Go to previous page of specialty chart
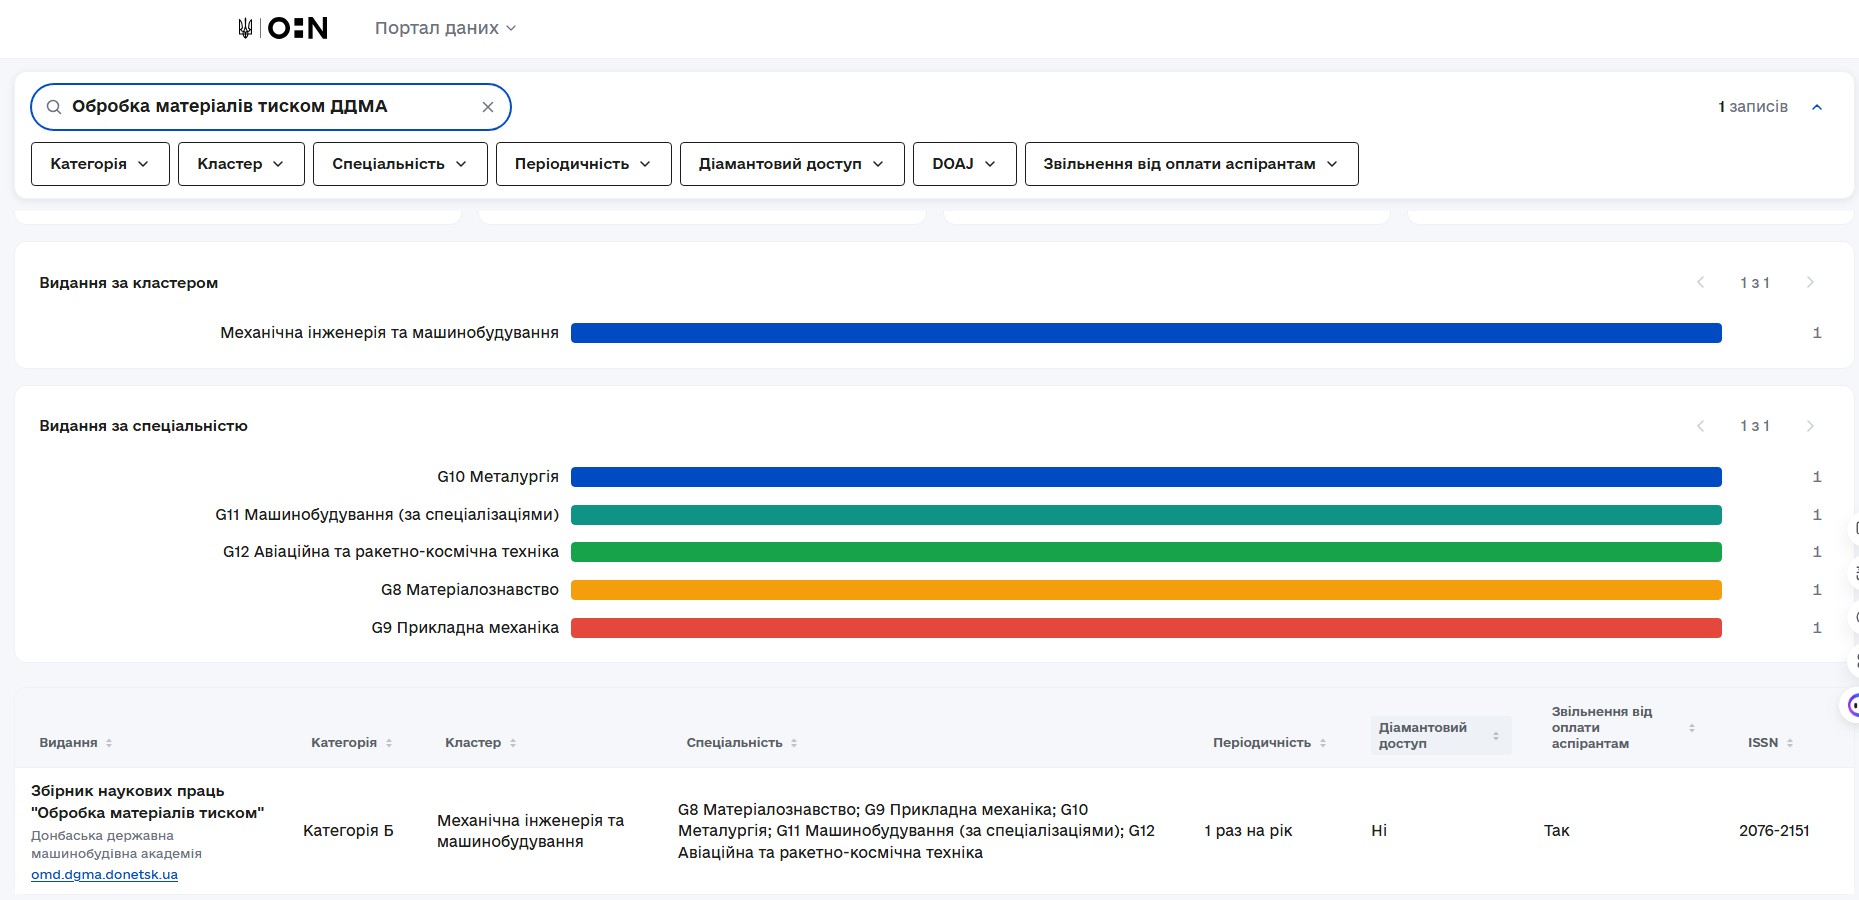1859x900 pixels. click(1700, 426)
